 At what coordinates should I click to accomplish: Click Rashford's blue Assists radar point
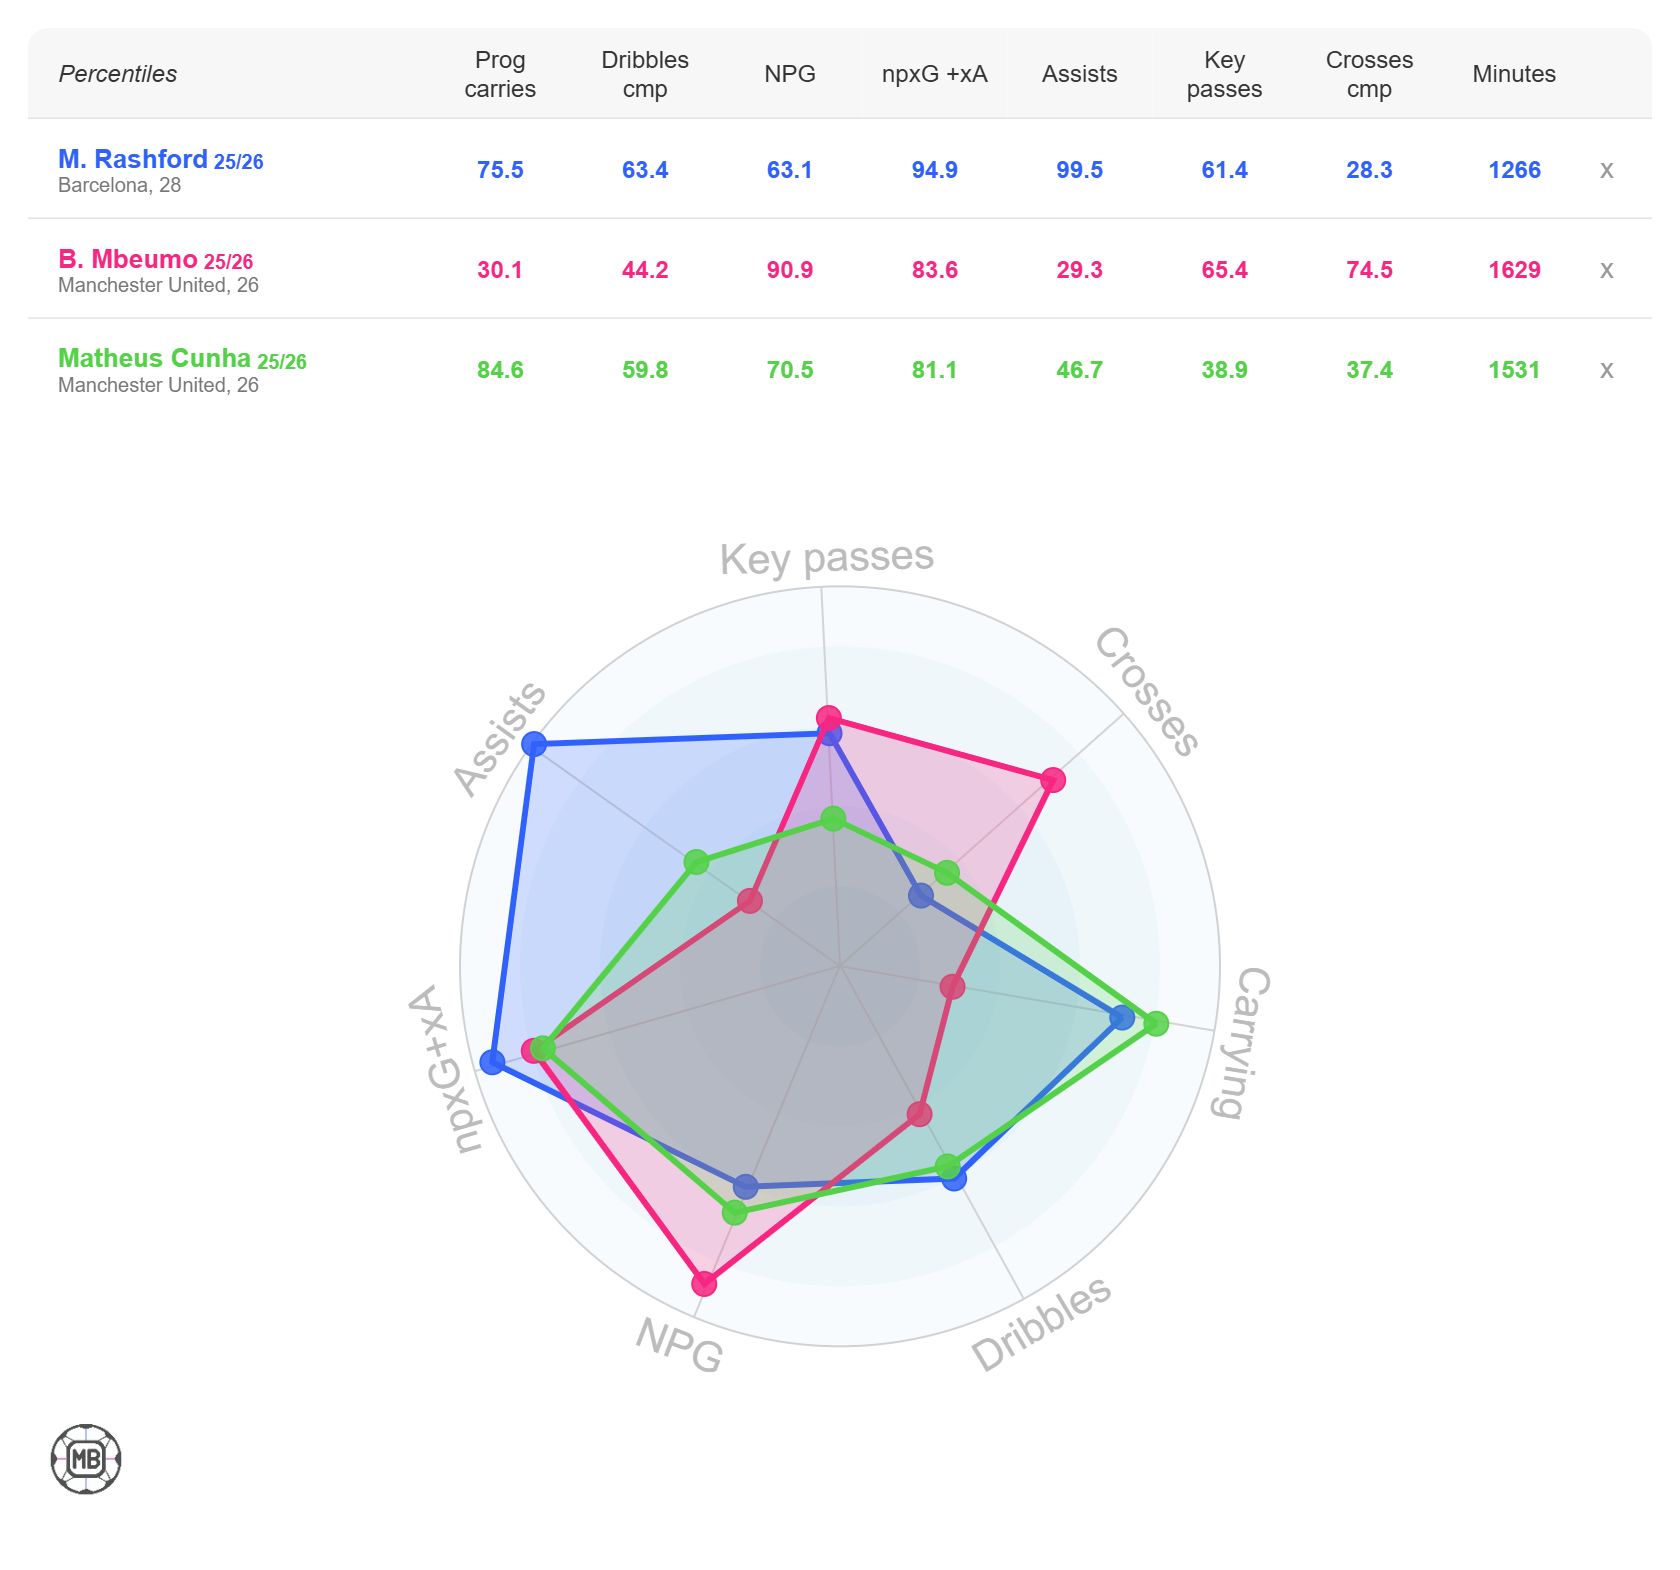[x=534, y=744]
